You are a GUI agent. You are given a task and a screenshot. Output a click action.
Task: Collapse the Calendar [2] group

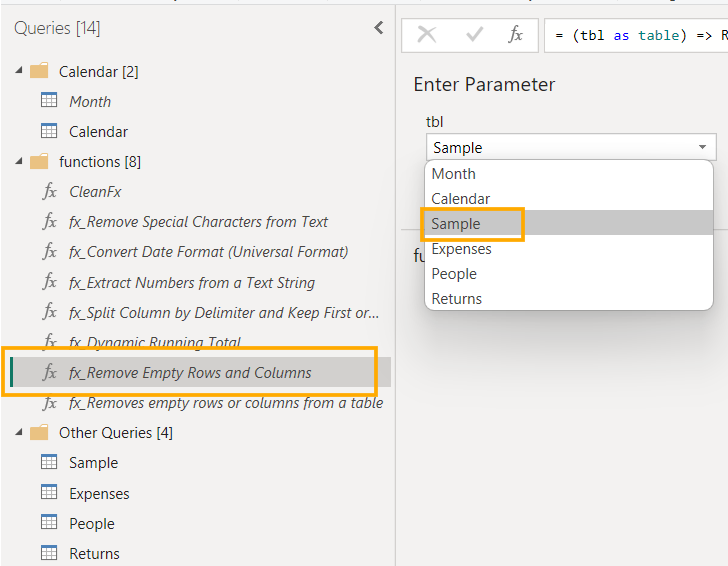19,71
